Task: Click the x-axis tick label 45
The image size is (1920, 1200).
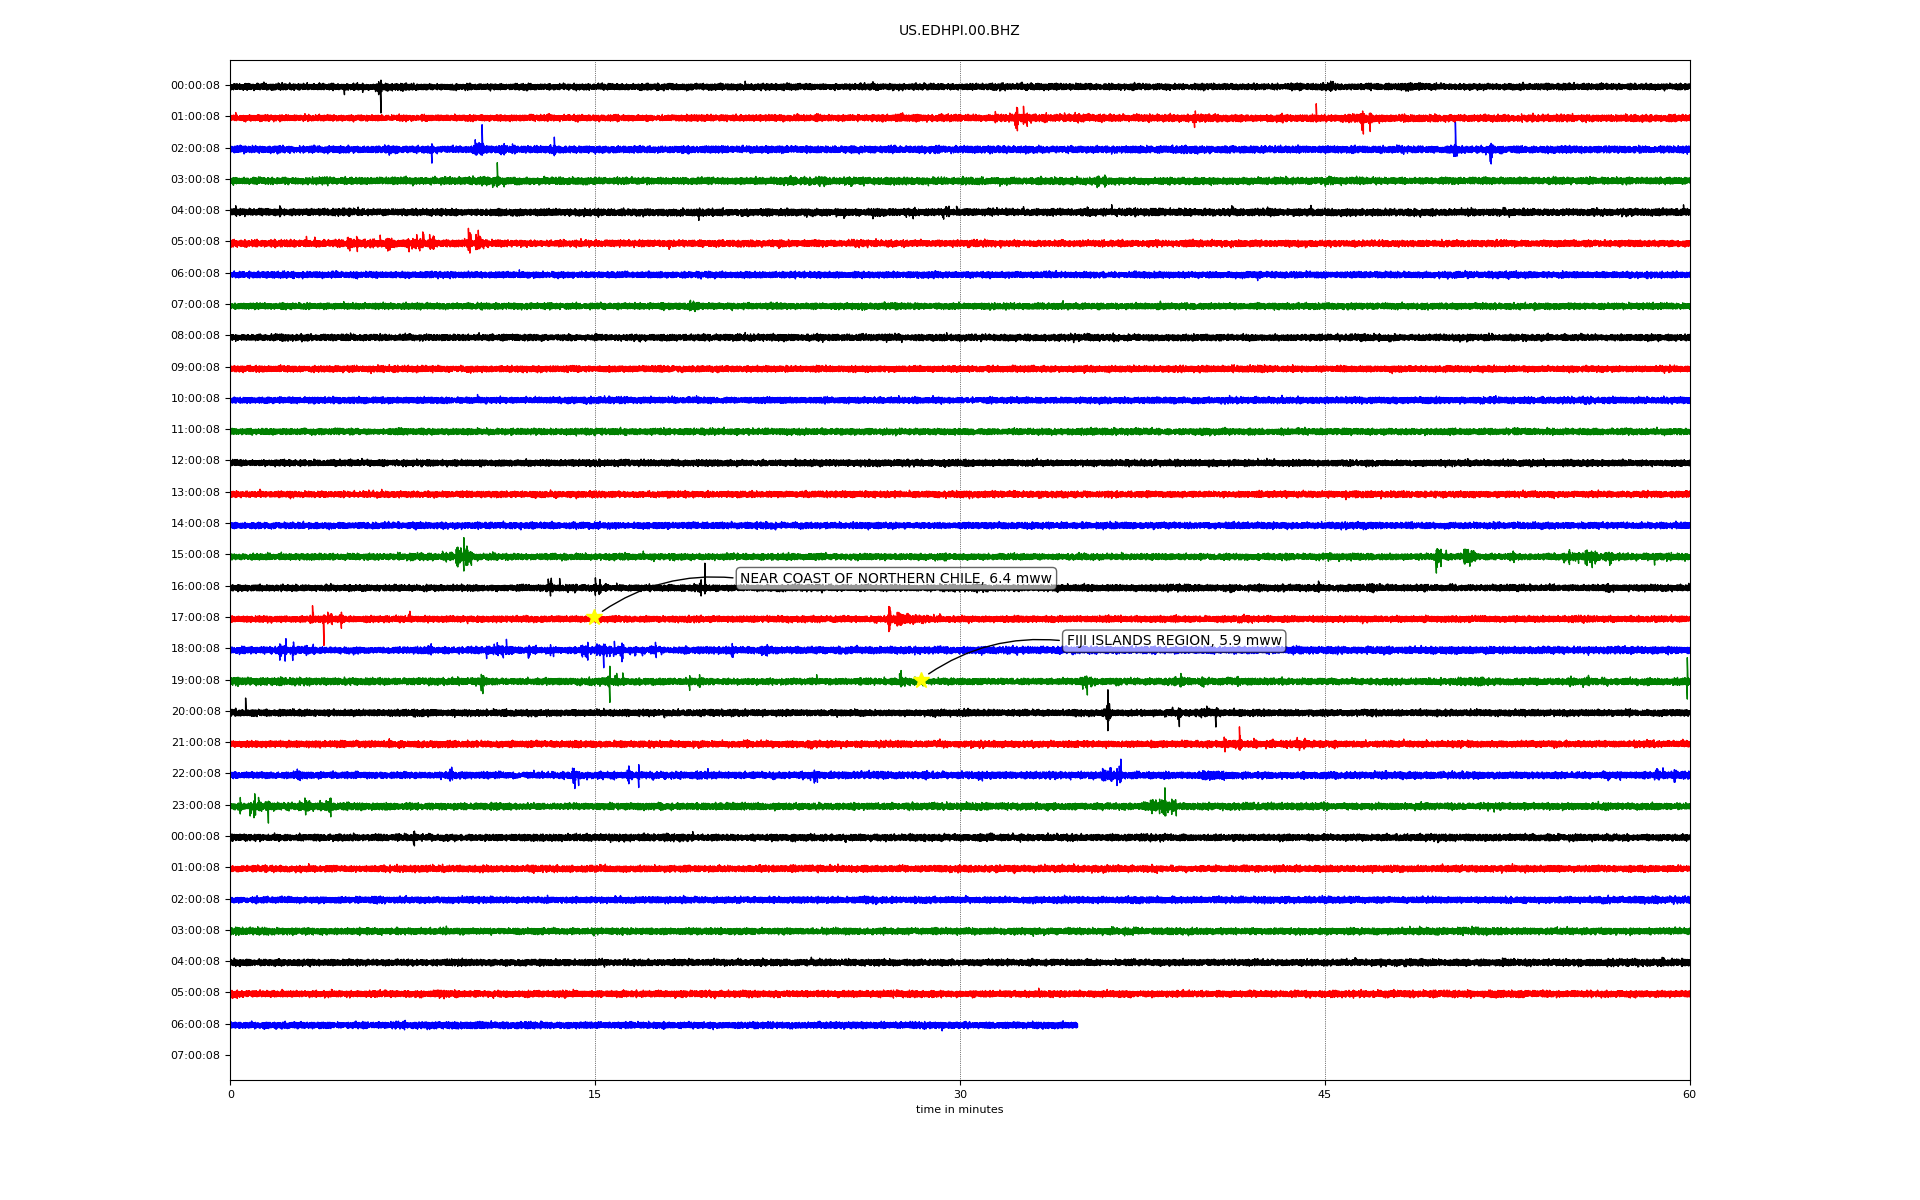Action: [1325, 1094]
